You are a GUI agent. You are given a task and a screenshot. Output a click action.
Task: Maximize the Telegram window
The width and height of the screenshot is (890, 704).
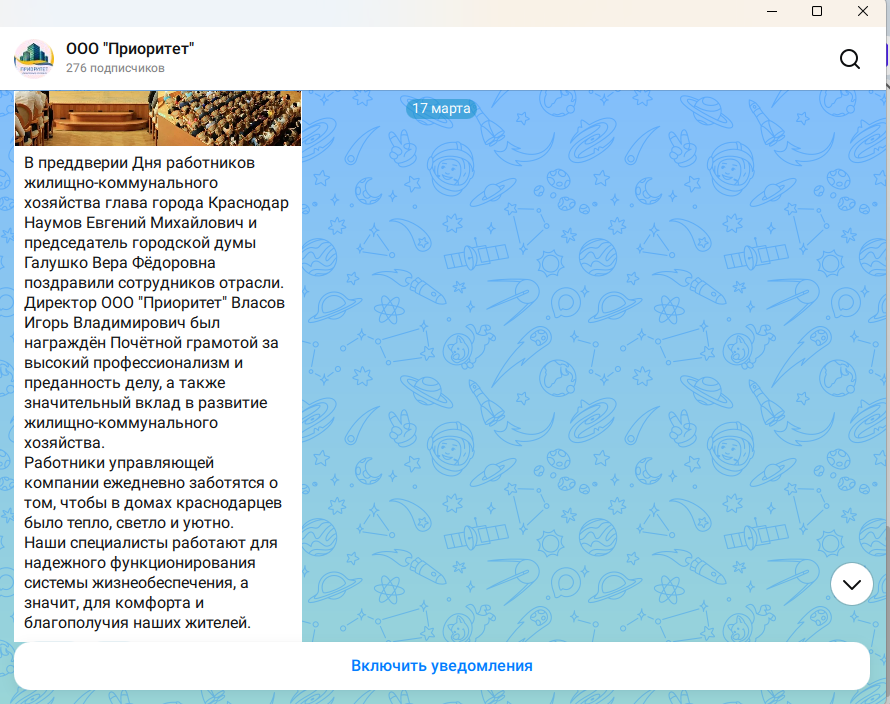pyautogui.click(x=817, y=11)
